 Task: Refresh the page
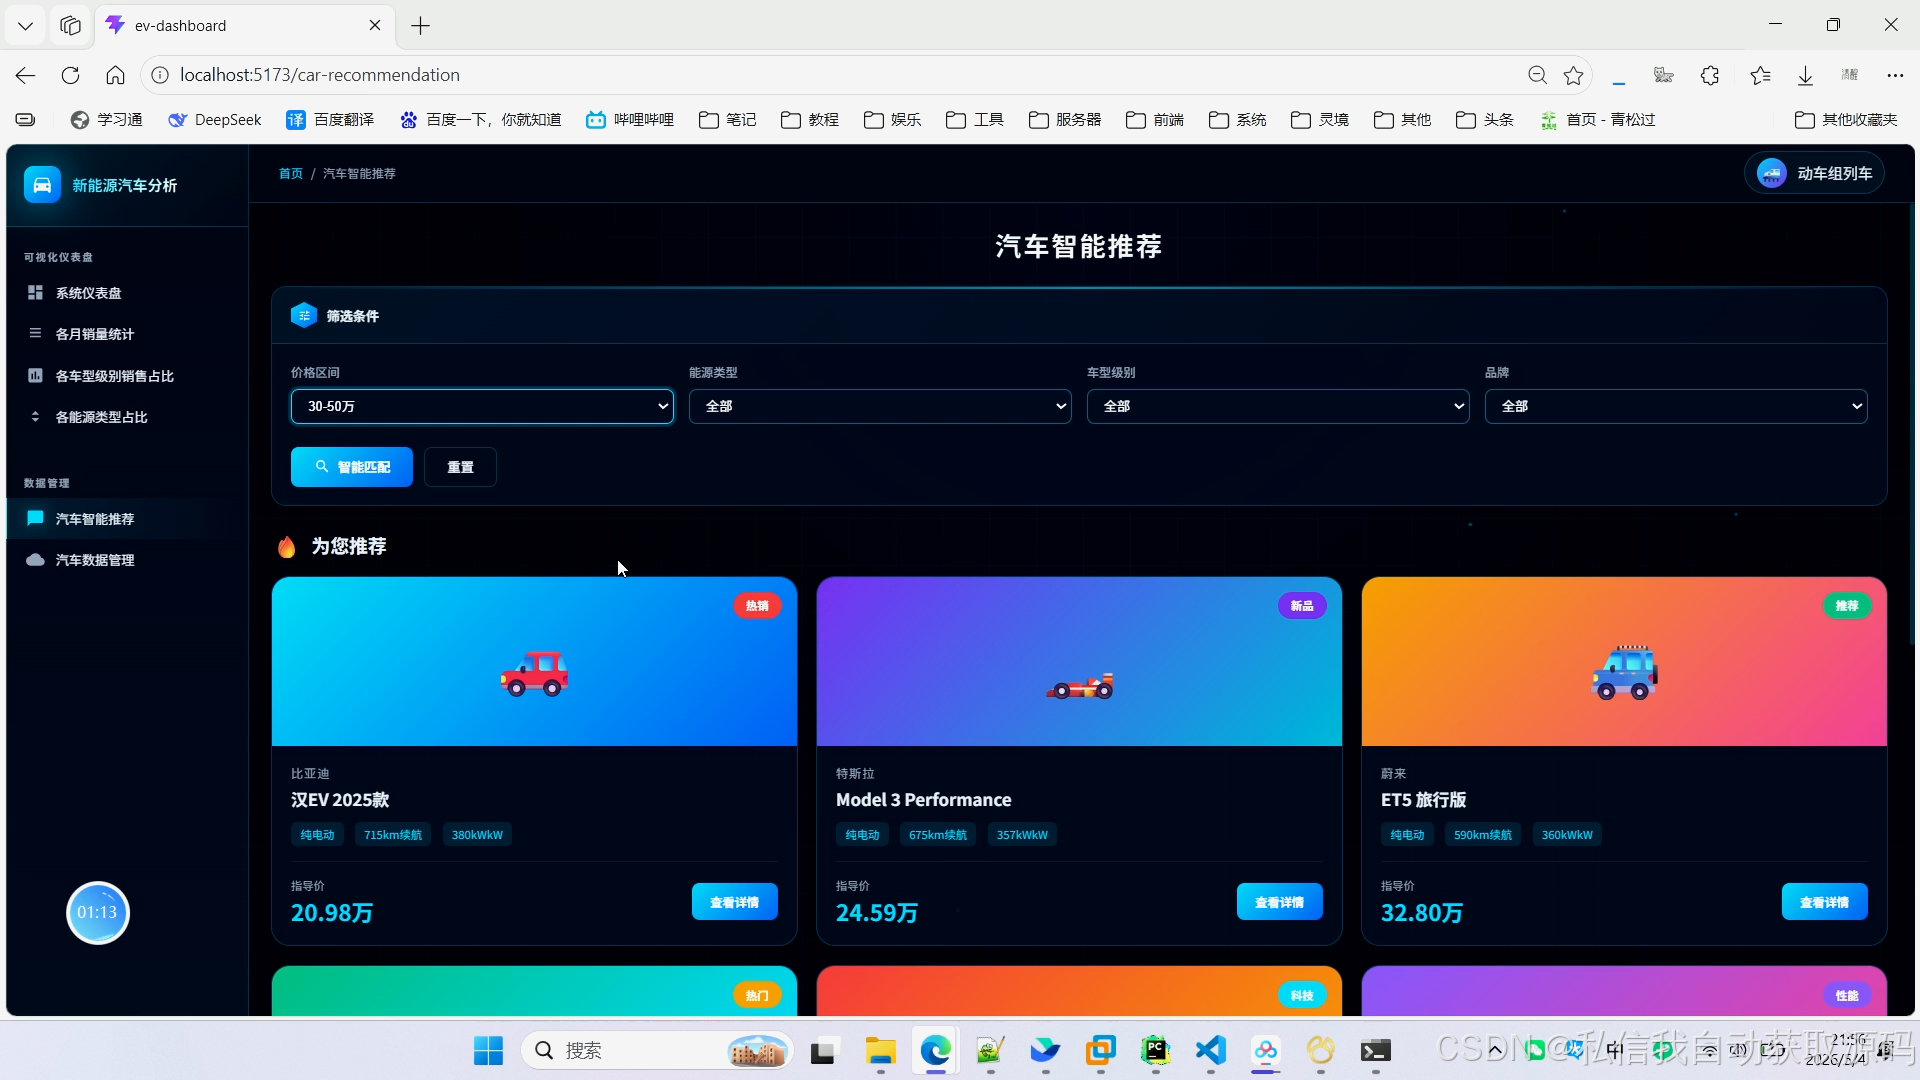click(70, 75)
